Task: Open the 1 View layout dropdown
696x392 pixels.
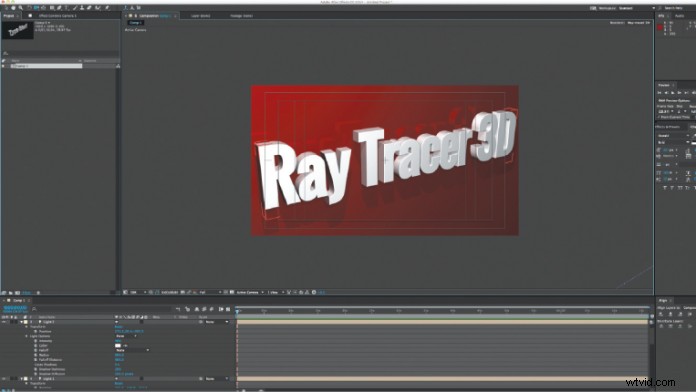Action: [x=275, y=292]
